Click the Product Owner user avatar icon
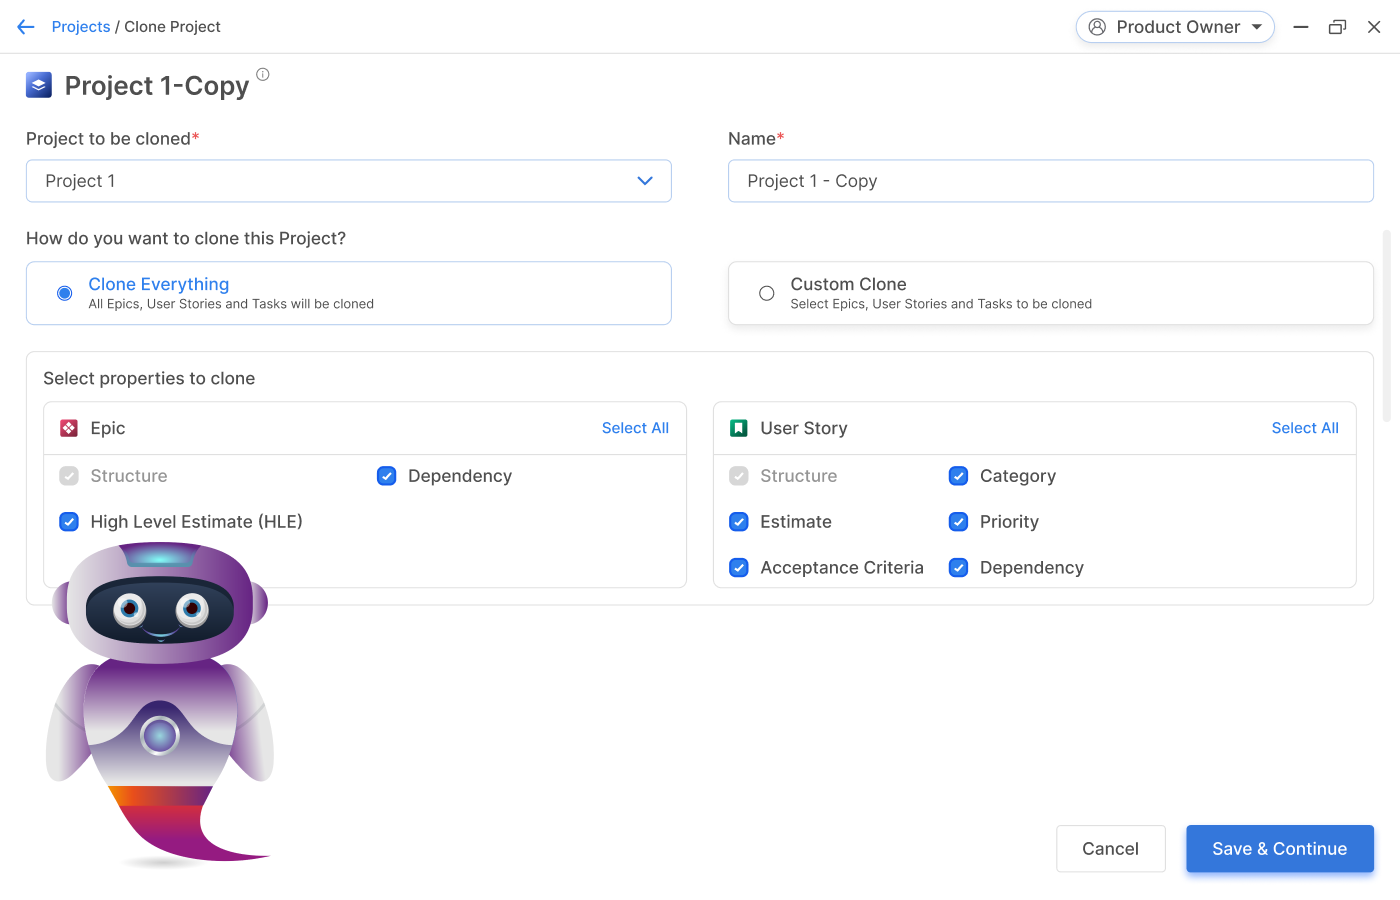 [1097, 27]
